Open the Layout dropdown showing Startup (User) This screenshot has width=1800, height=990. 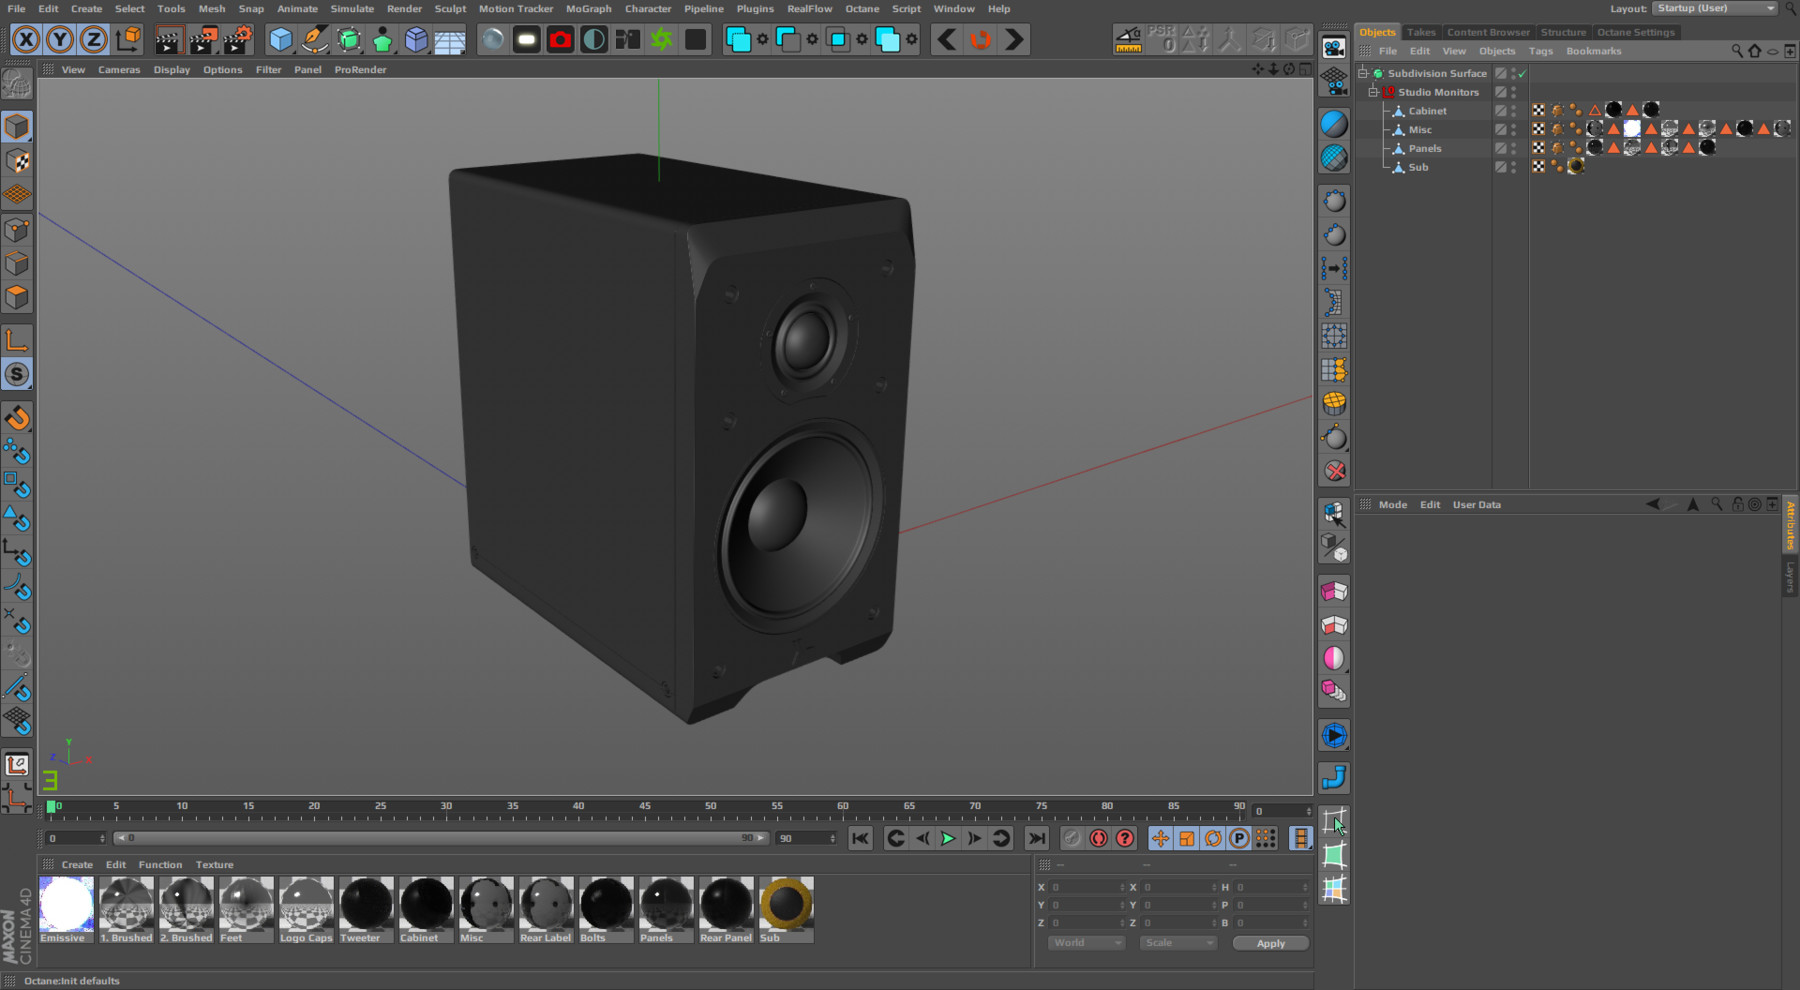pos(1712,8)
